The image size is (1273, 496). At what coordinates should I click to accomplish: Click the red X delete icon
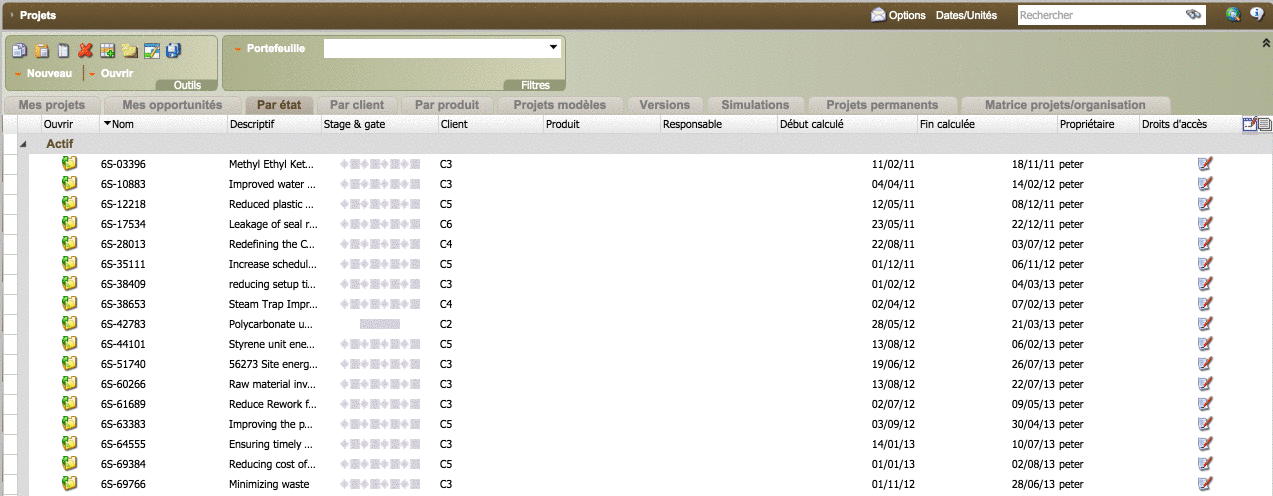(85, 51)
